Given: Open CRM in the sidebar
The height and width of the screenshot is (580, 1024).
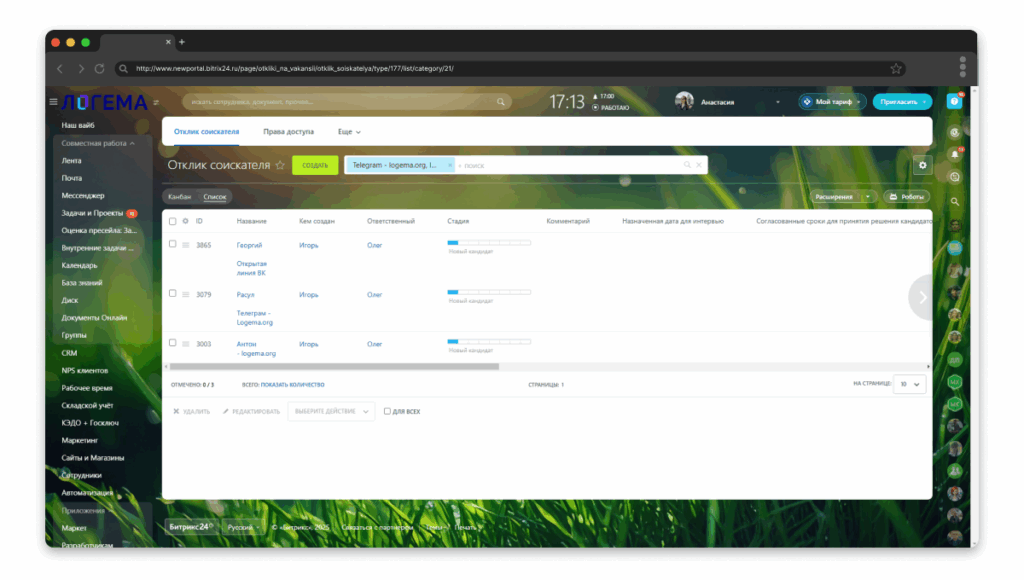Looking at the screenshot, I should [x=69, y=353].
